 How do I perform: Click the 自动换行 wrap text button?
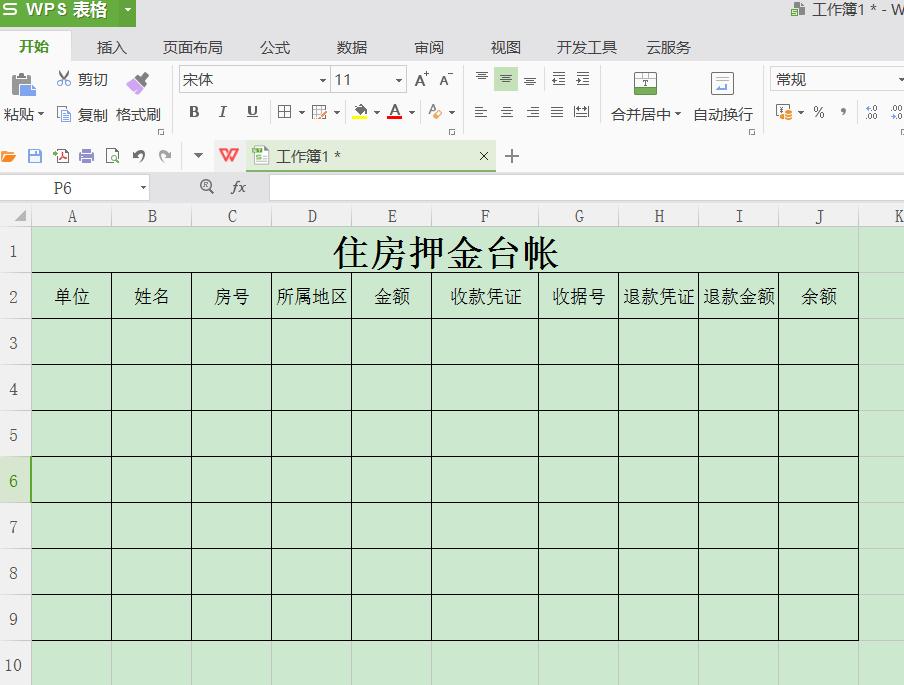point(723,112)
